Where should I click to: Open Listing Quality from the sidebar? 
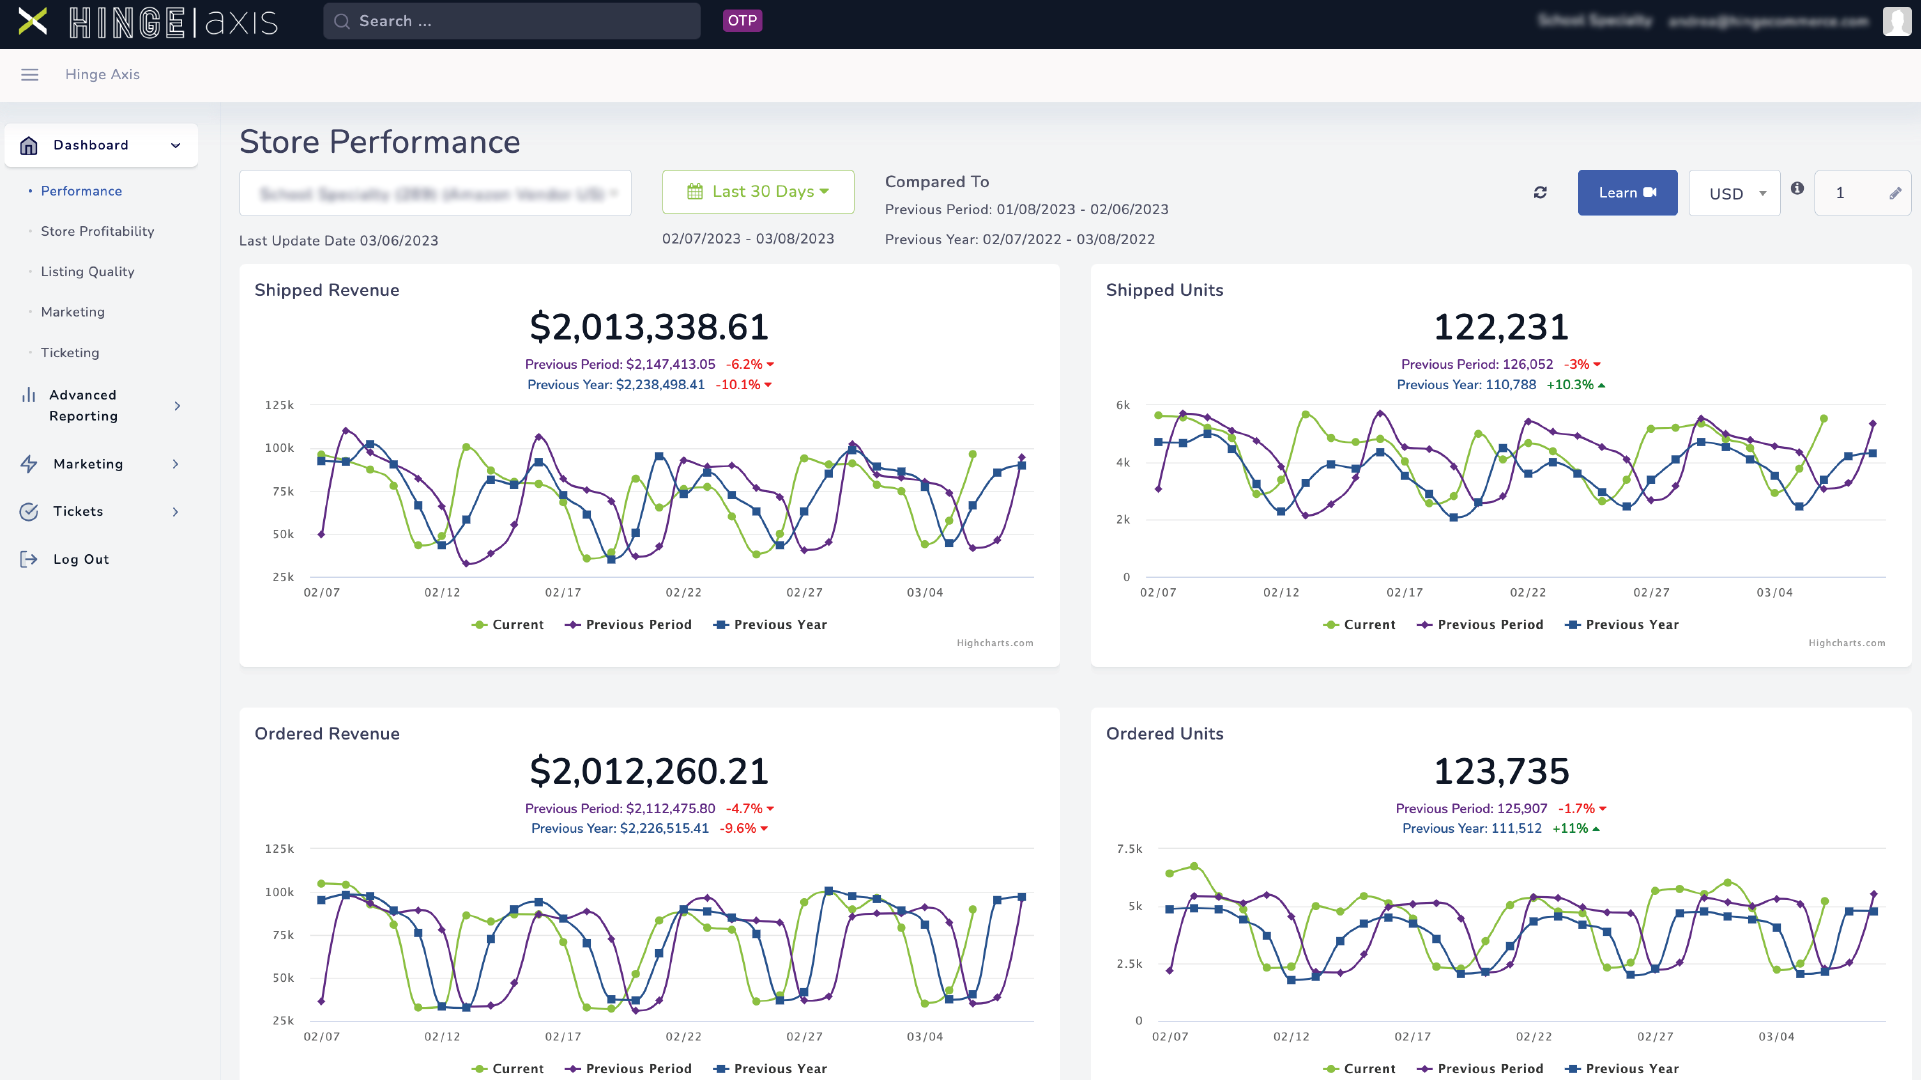(x=87, y=271)
